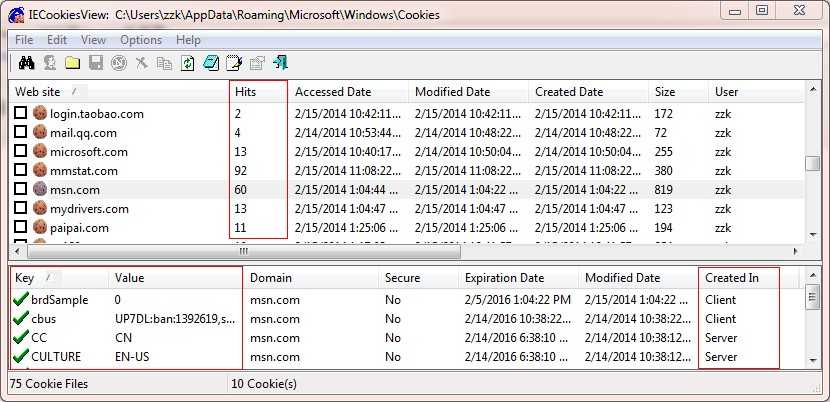Viewport: 830px width, 402px height.
Task: Tick the mmstat.com checkbox
Action: point(20,170)
